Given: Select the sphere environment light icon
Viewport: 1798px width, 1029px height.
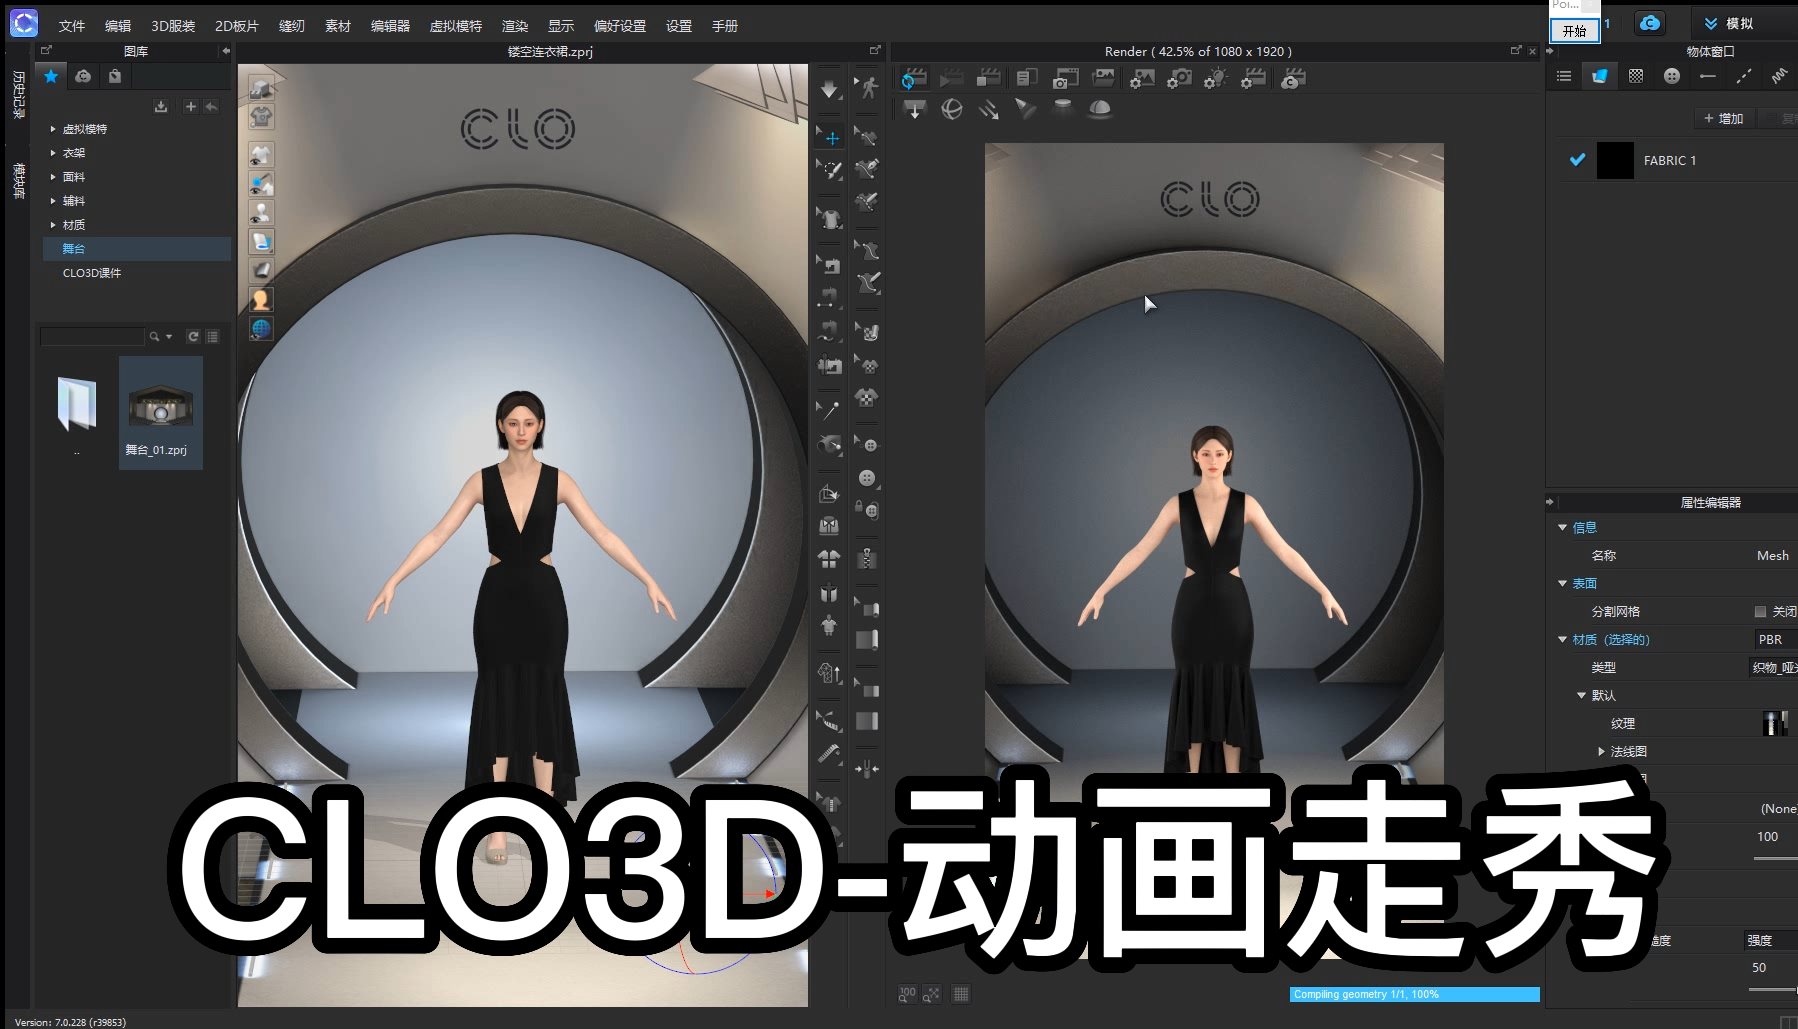Looking at the screenshot, I should point(952,109).
